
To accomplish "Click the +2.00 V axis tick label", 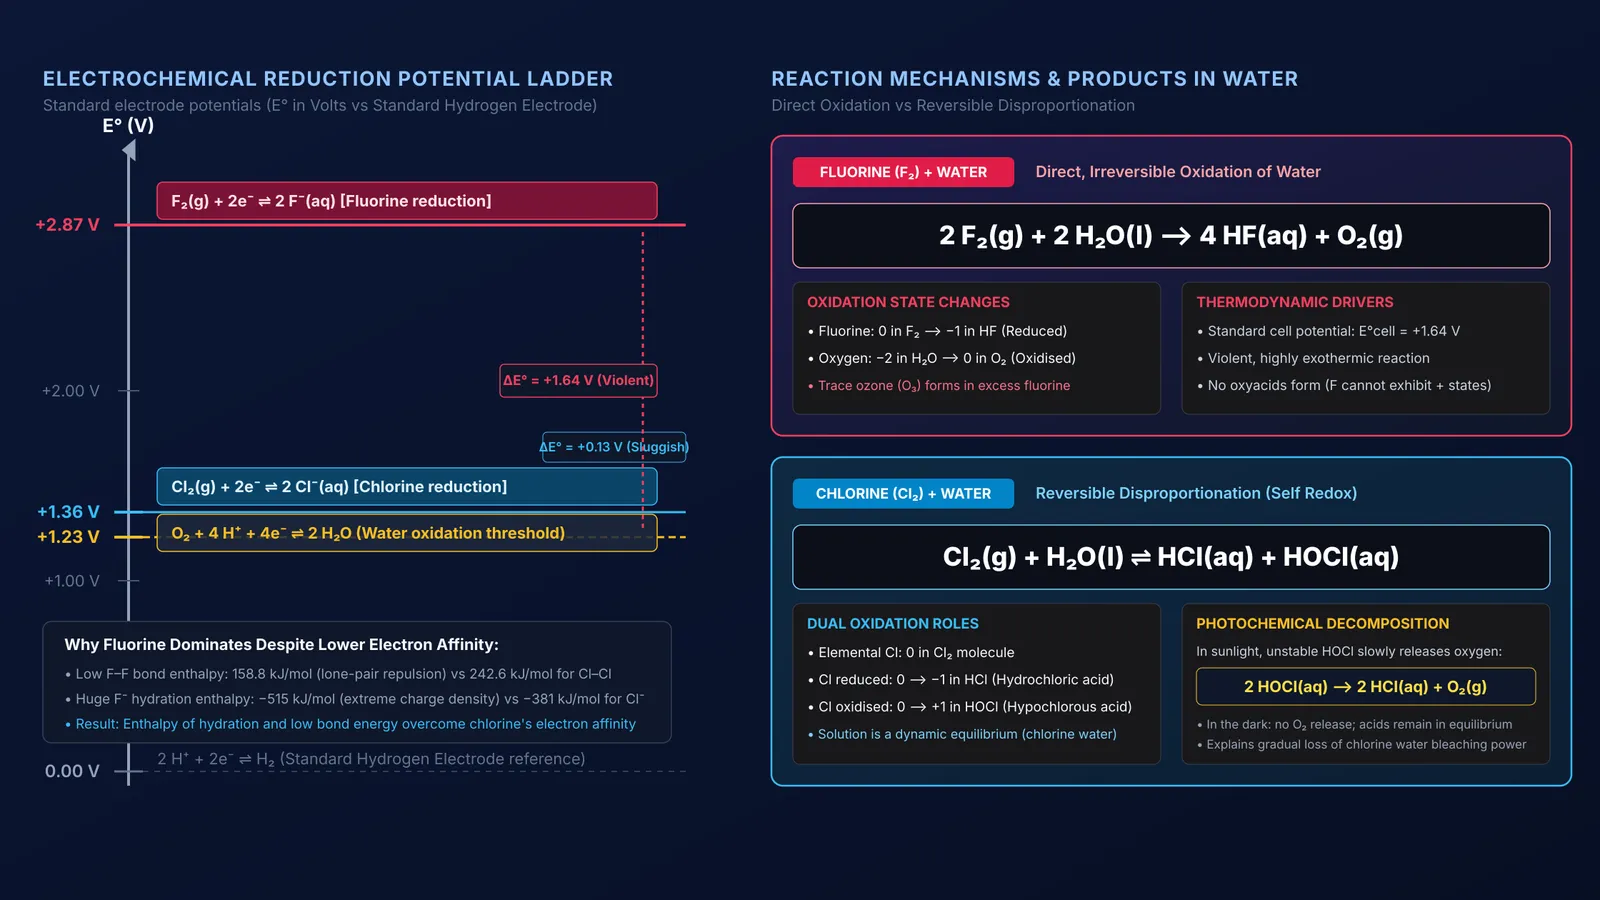I will coord(71,391).
